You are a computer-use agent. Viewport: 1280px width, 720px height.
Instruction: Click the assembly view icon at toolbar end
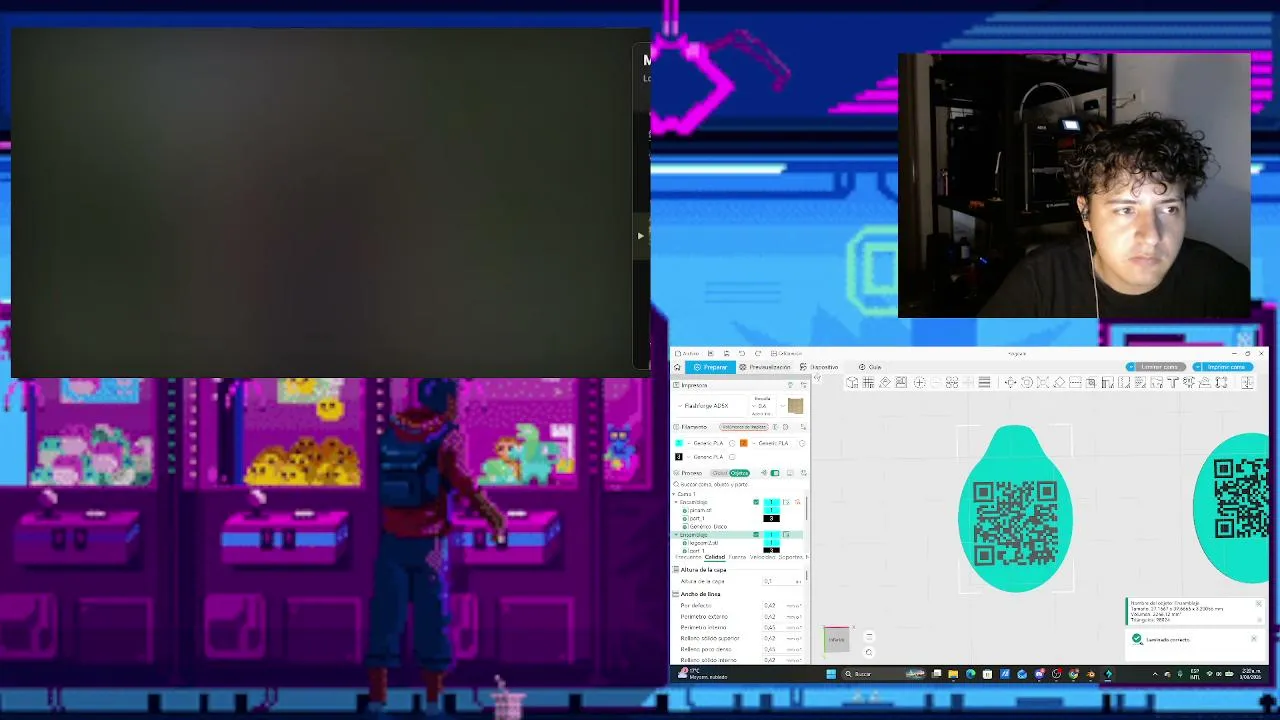[1247, 382]
